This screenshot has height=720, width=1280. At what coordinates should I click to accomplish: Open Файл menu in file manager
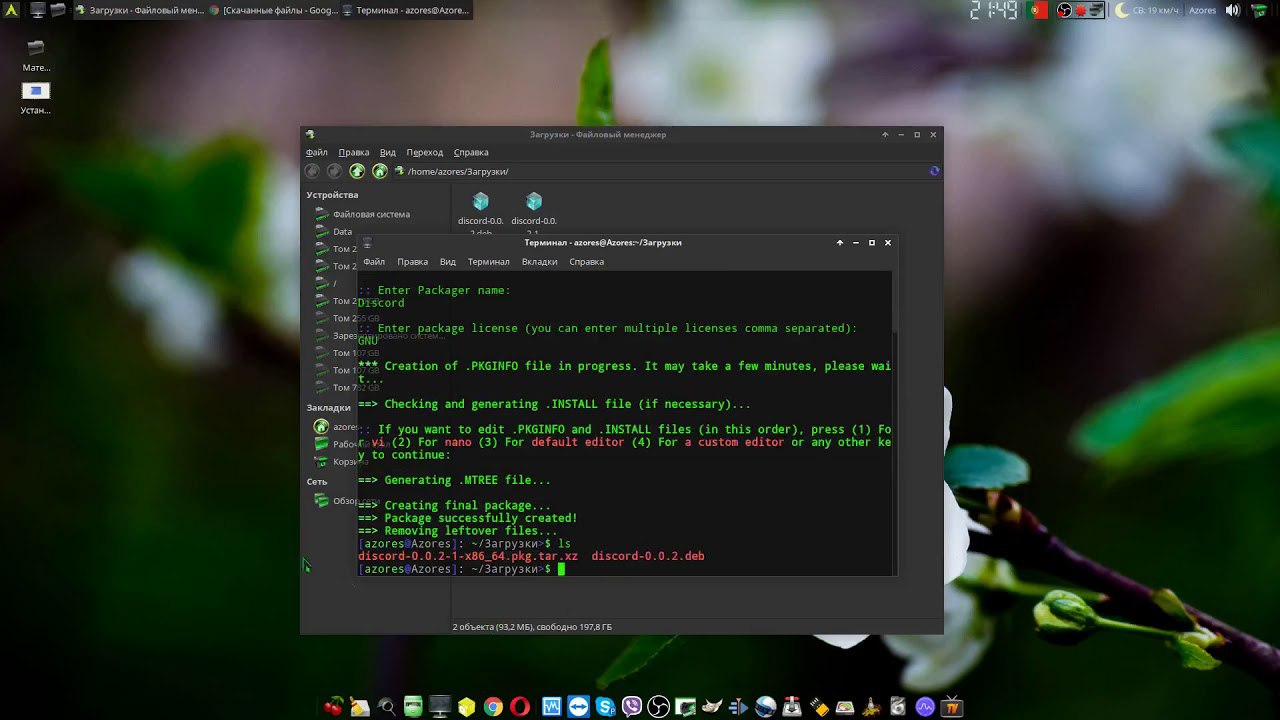316,152
